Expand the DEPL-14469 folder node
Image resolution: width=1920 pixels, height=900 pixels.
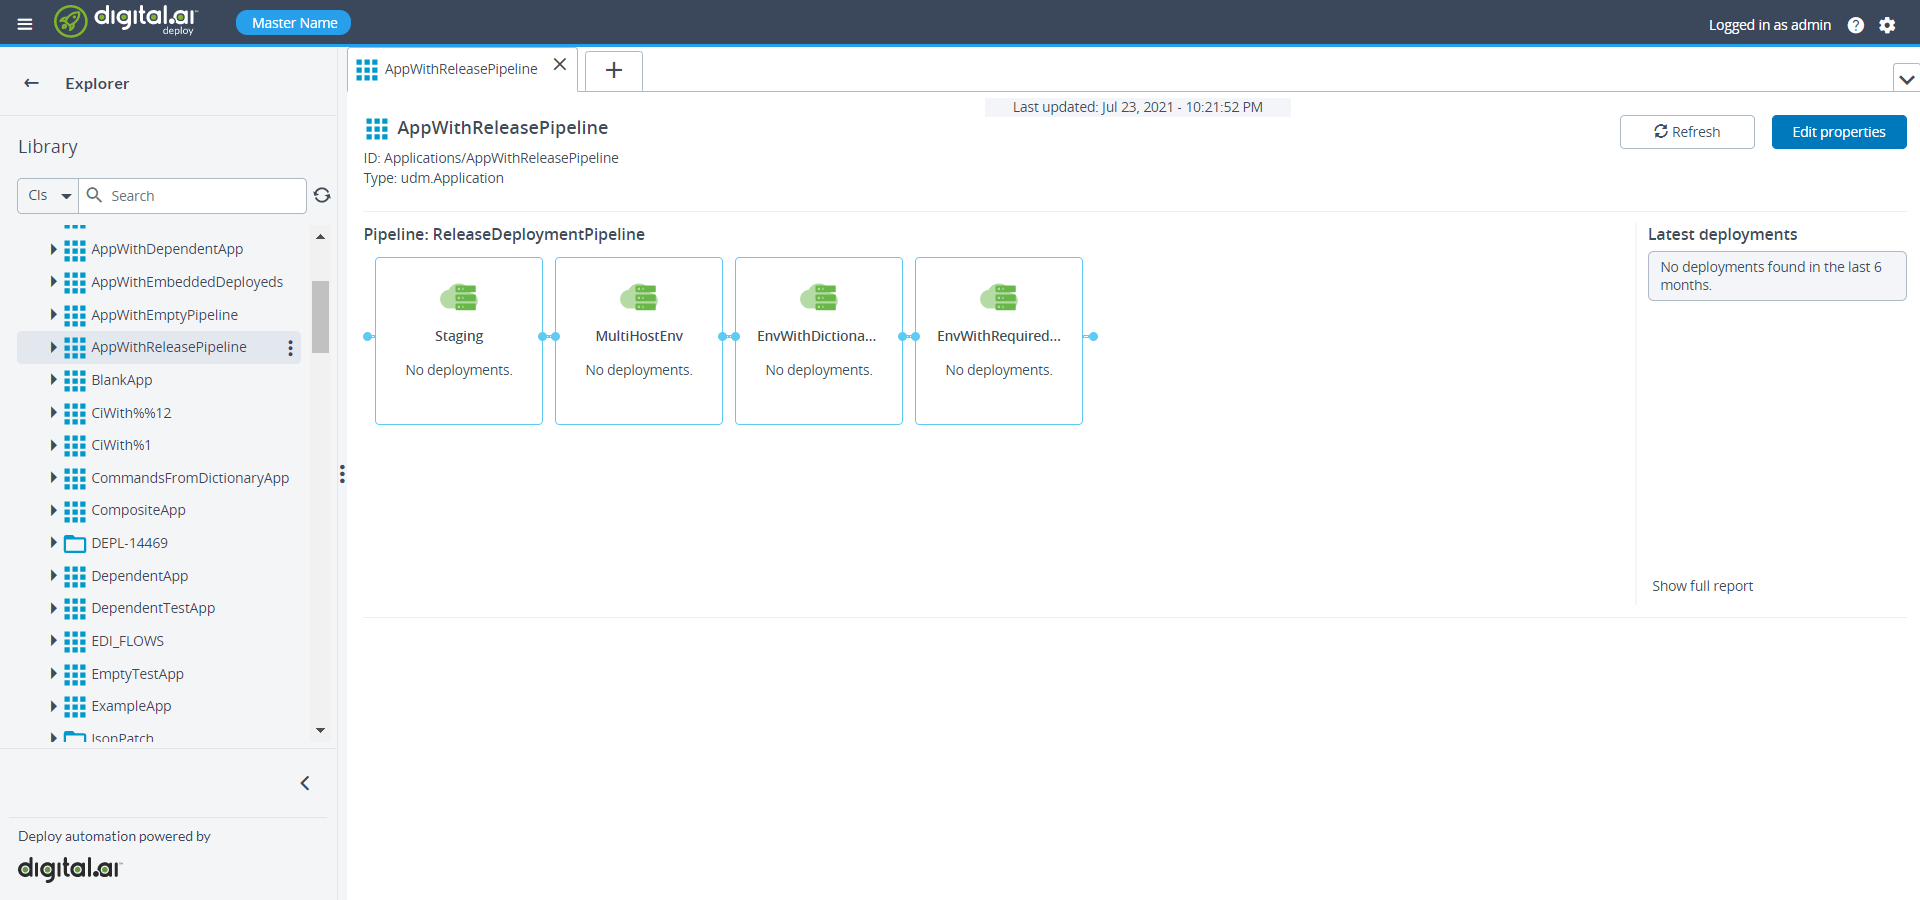(54, 543)
